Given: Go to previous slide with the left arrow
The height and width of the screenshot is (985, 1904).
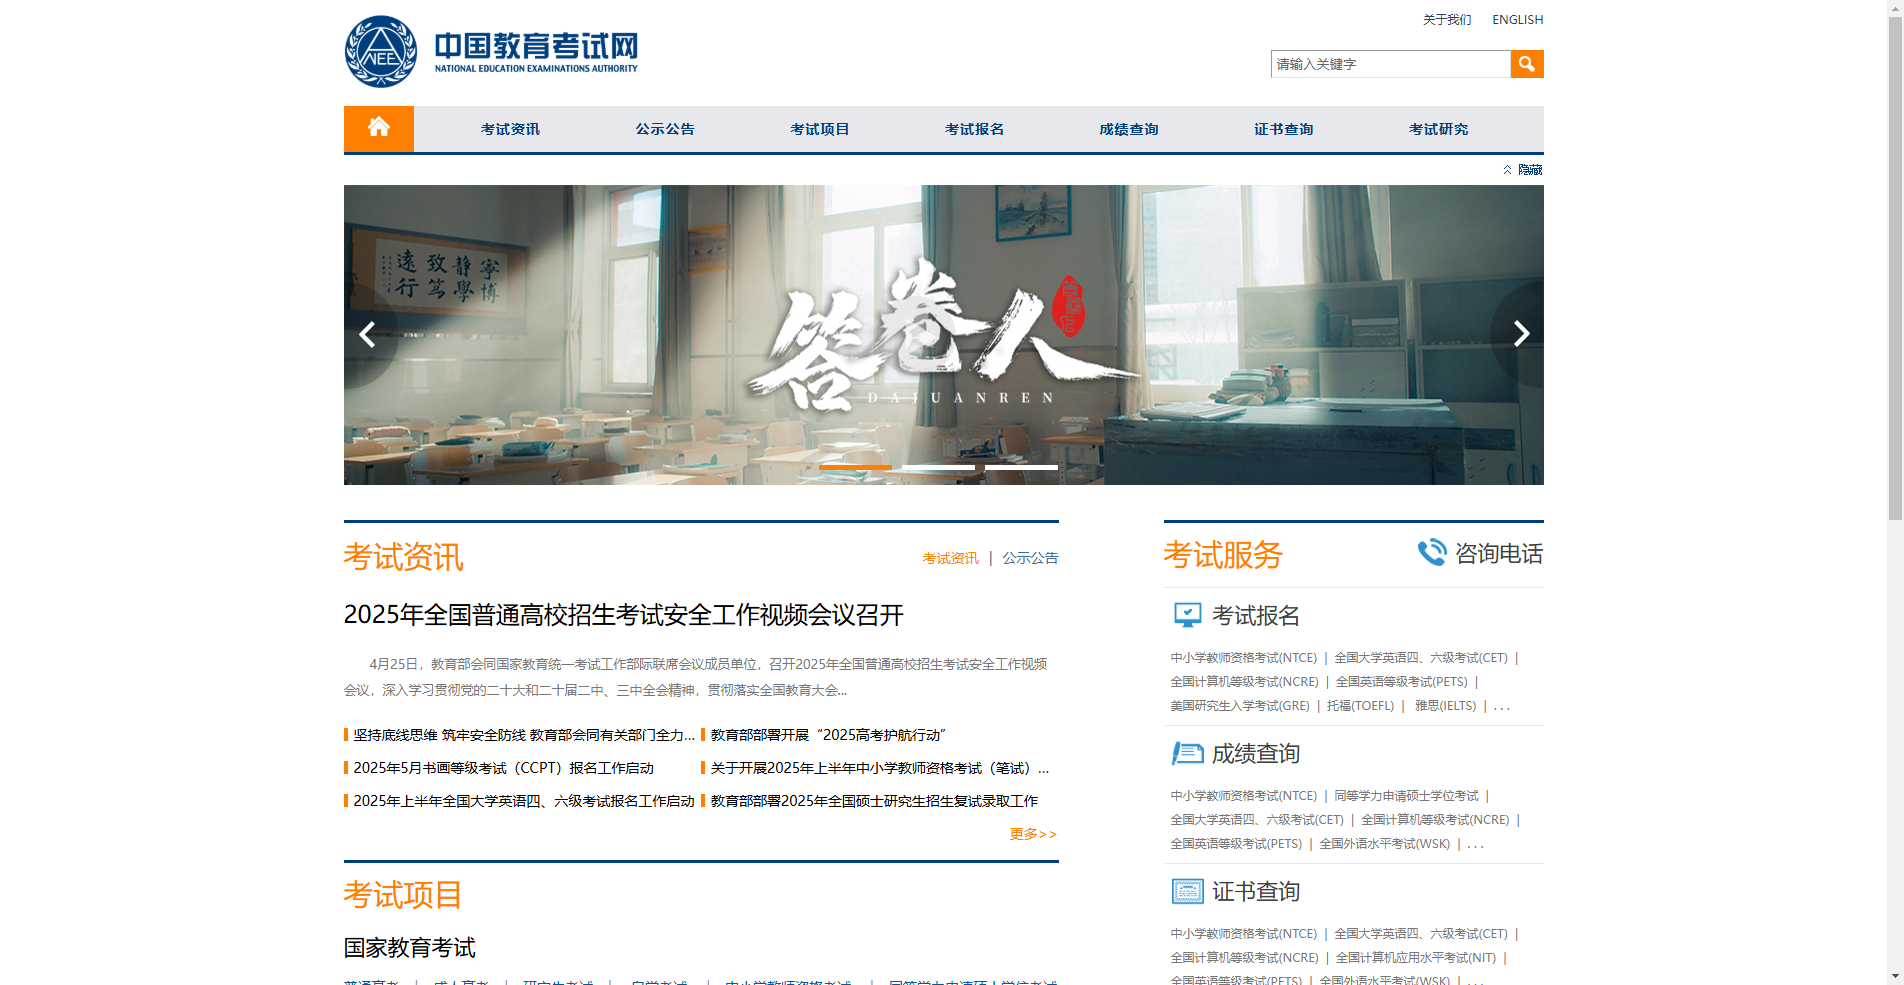Looking at the screenshot, I should pos(366,334).
